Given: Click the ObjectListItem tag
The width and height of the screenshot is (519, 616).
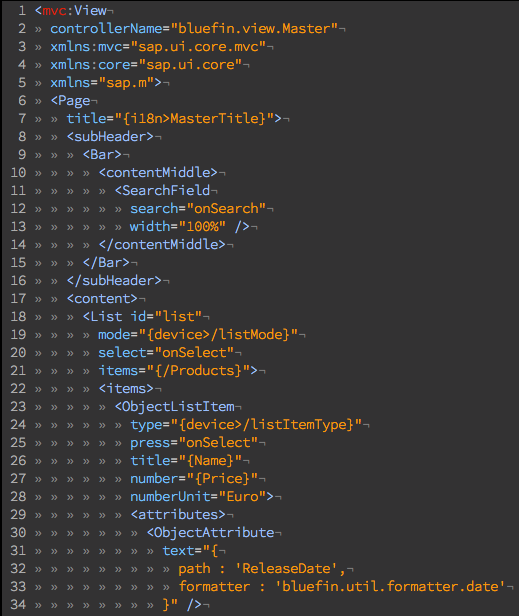Looking at the screenshot, I should tap(174, 407).
